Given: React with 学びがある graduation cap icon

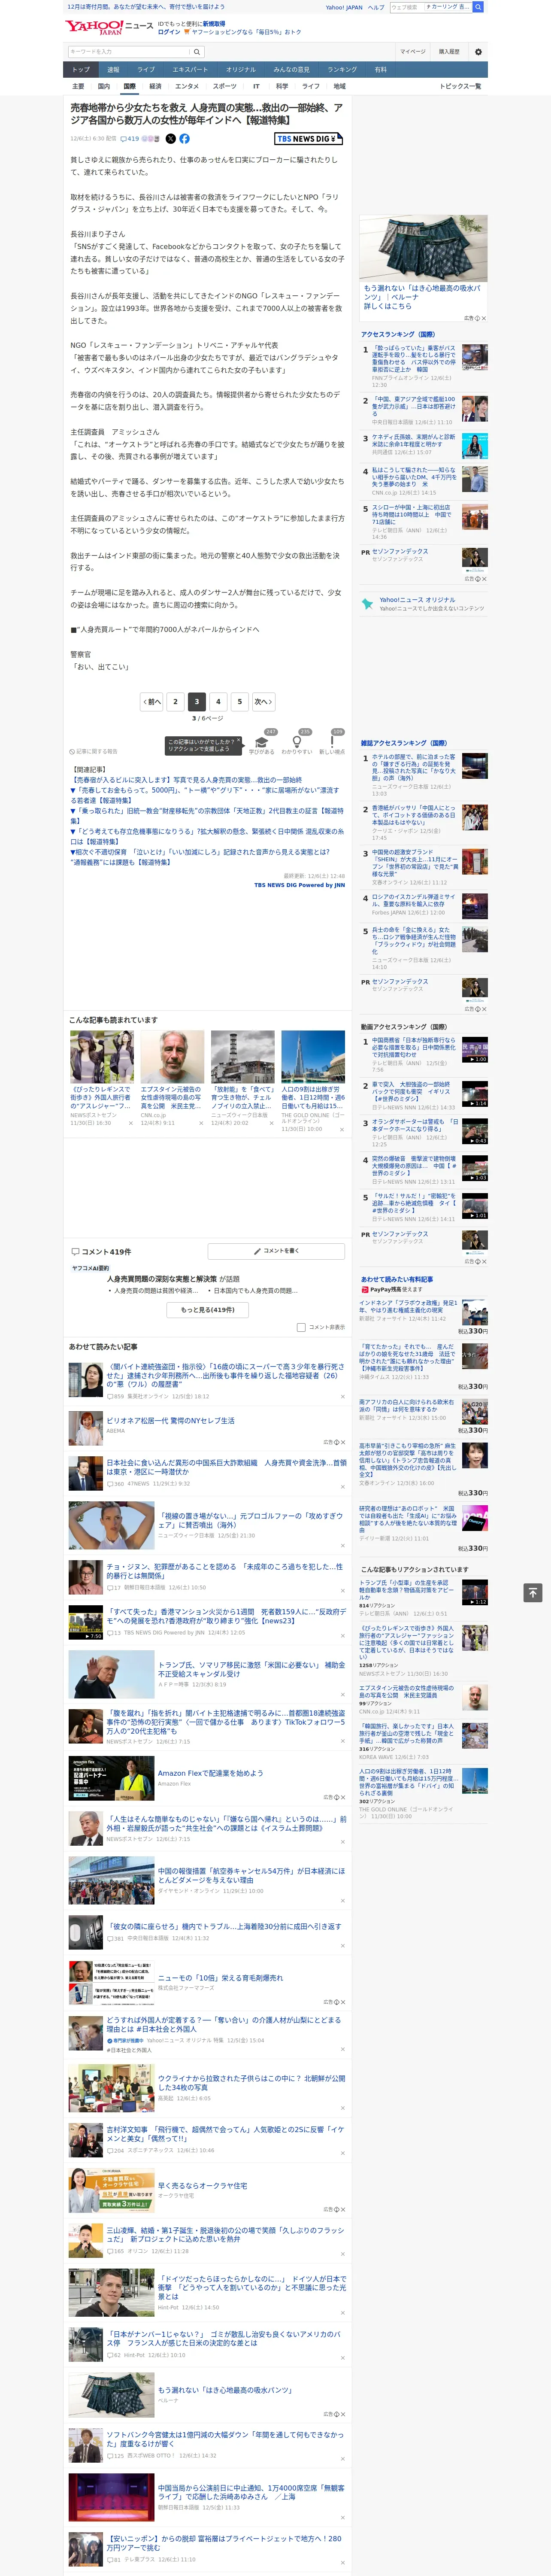Looking at the screenshot, I should pos(262,742).
